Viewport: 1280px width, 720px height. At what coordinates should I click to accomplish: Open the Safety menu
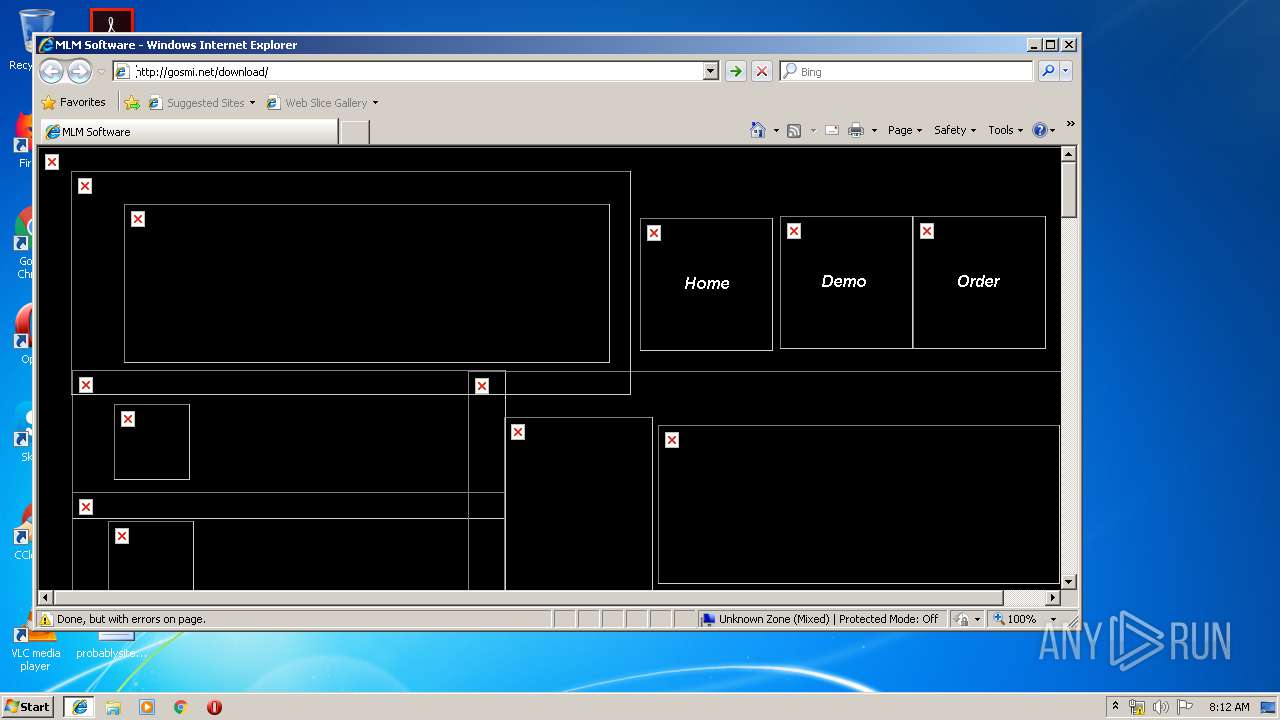[x=955, y=130]
